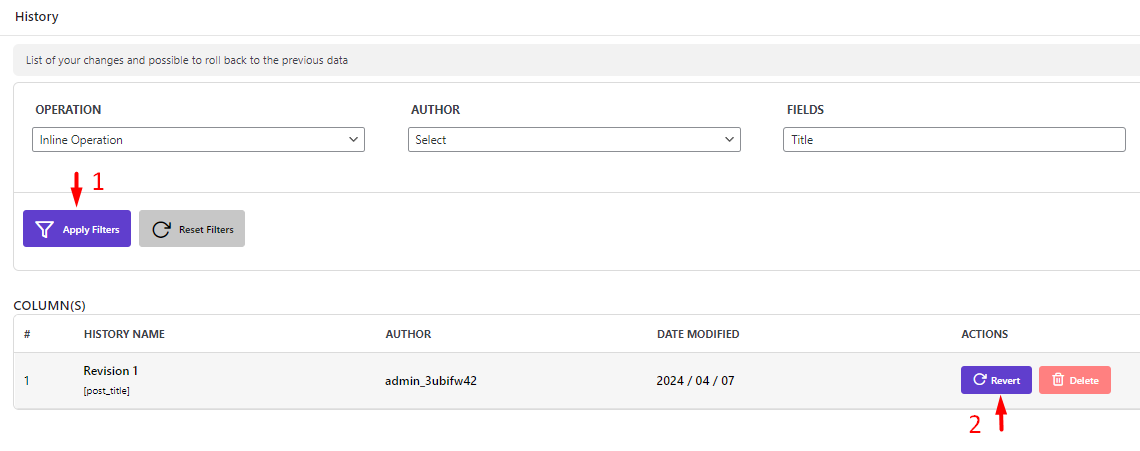Click the chevron arrow of the Author combo box

729,139
